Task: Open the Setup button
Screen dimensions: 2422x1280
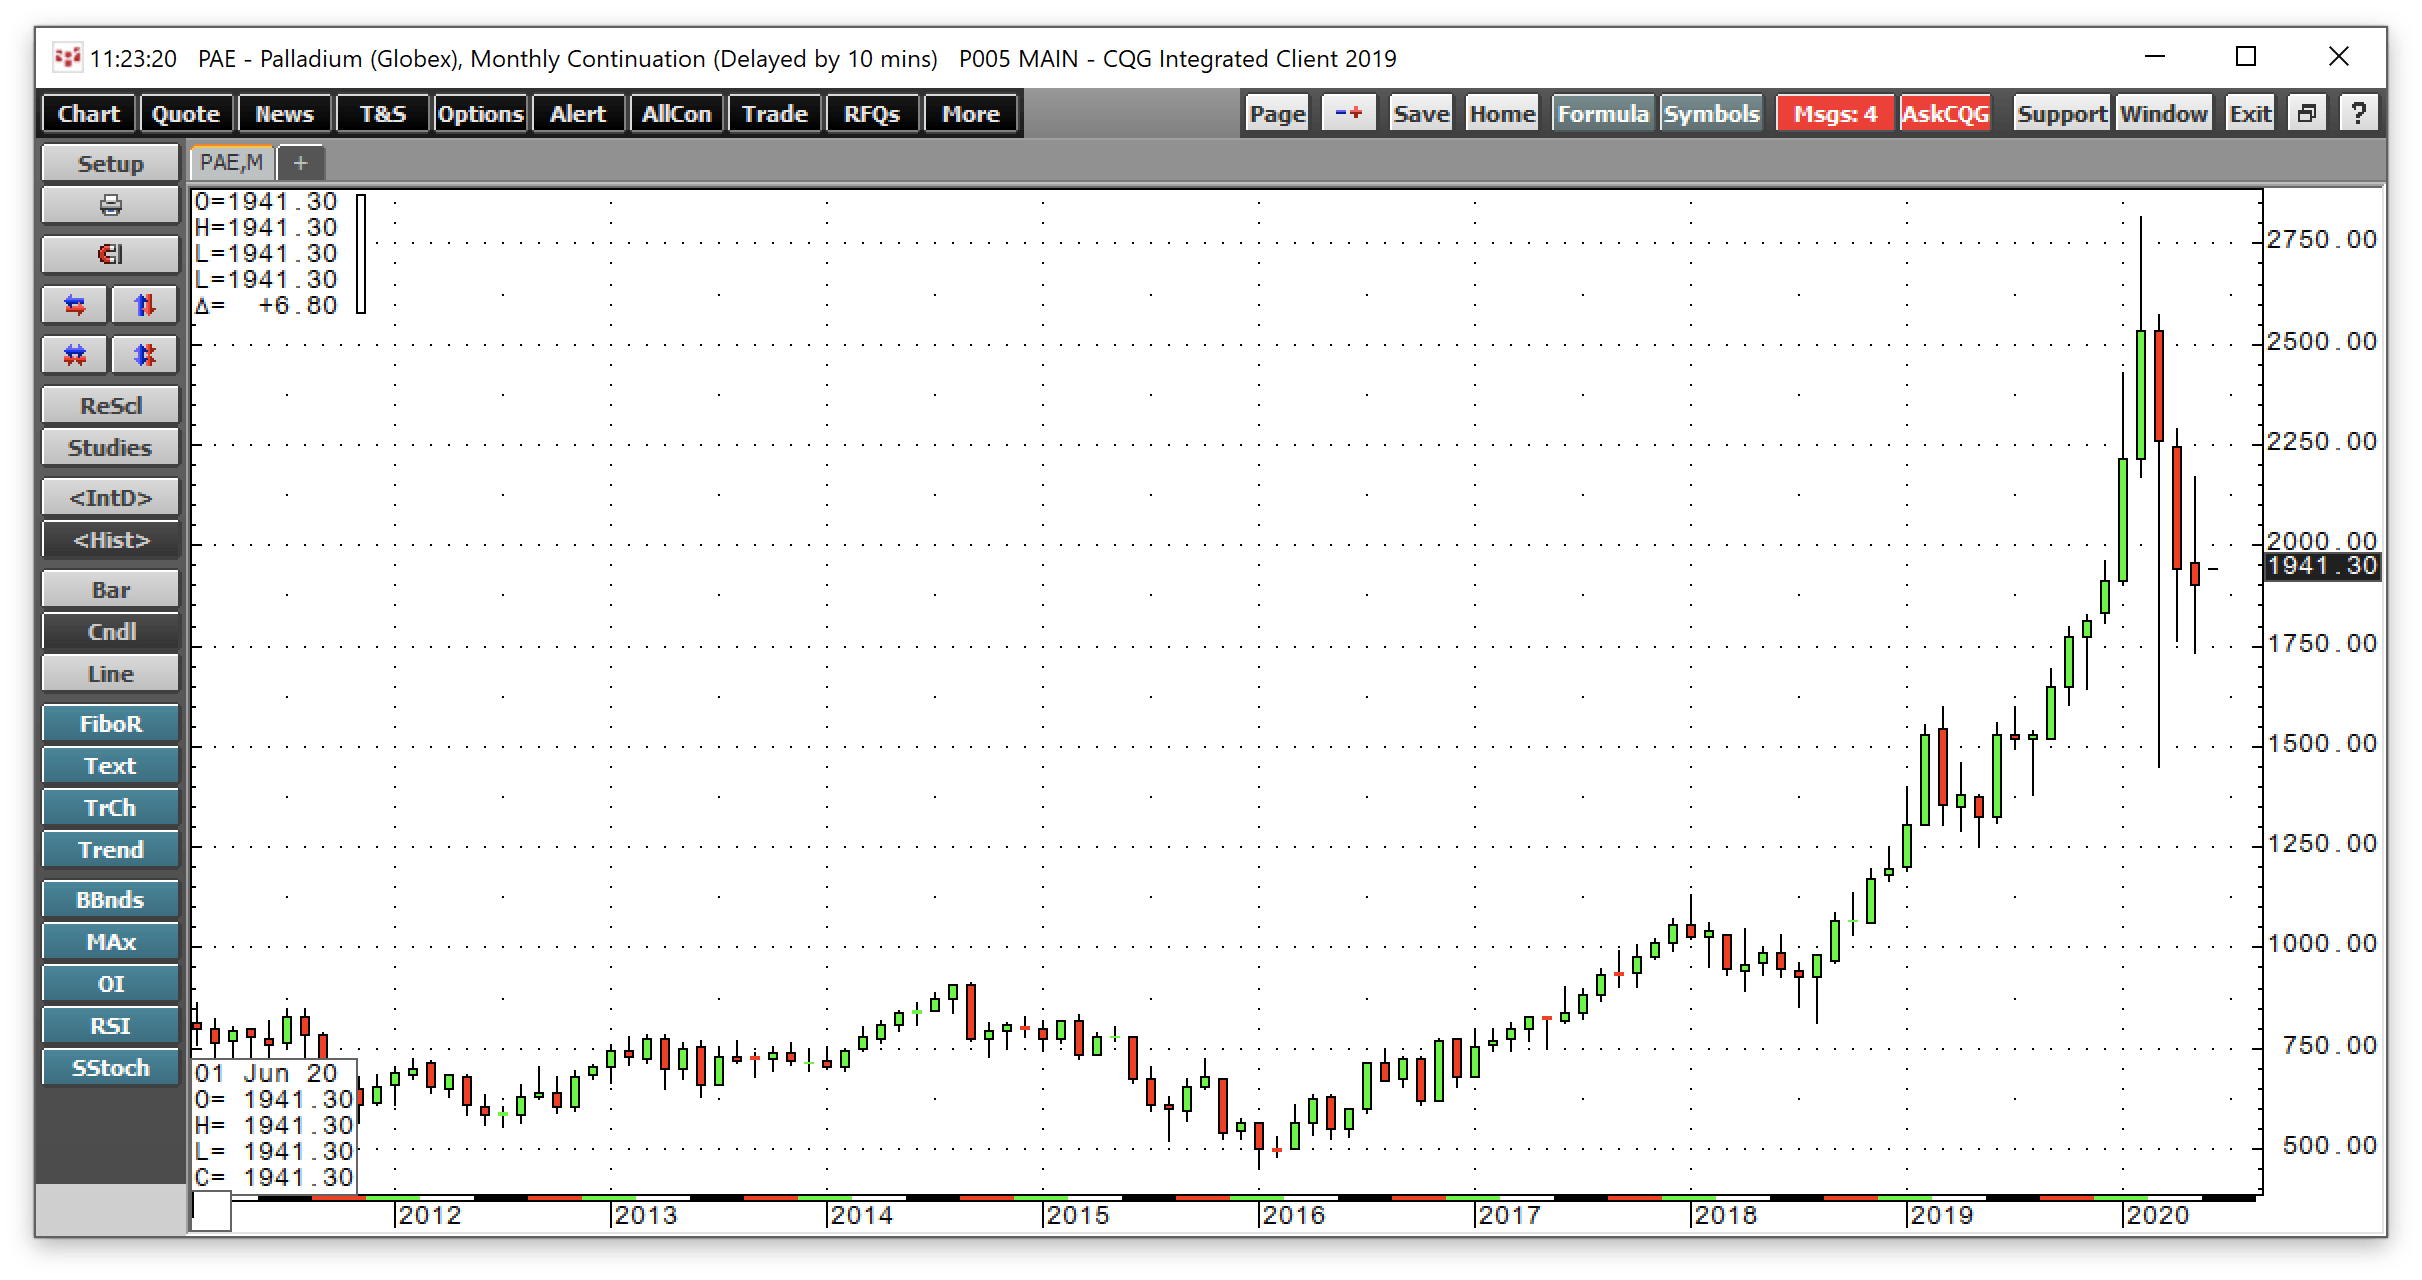Action: pos(110,163)
